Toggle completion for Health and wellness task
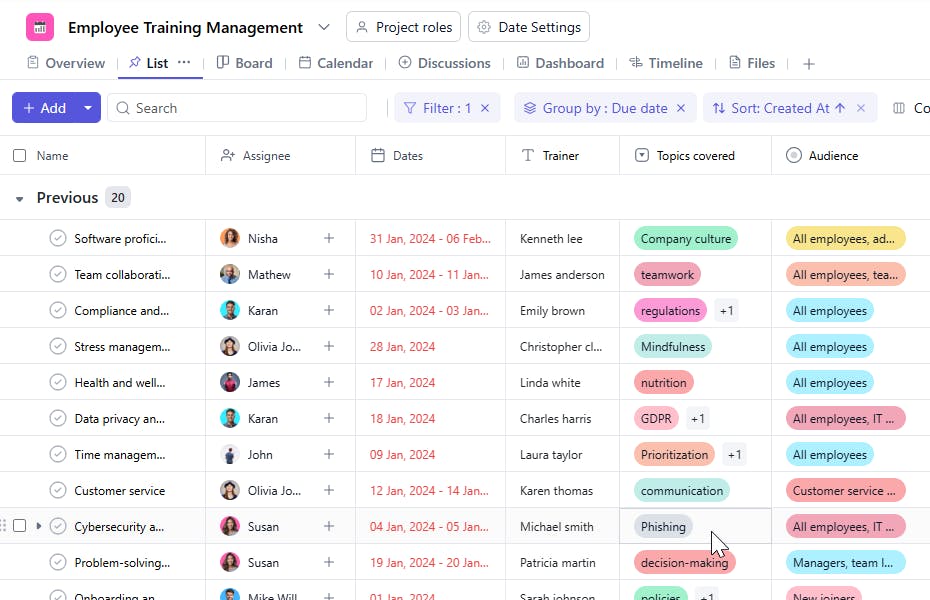Screen dimensions: 930x600 pyautogui.click(x=58, y=382)
